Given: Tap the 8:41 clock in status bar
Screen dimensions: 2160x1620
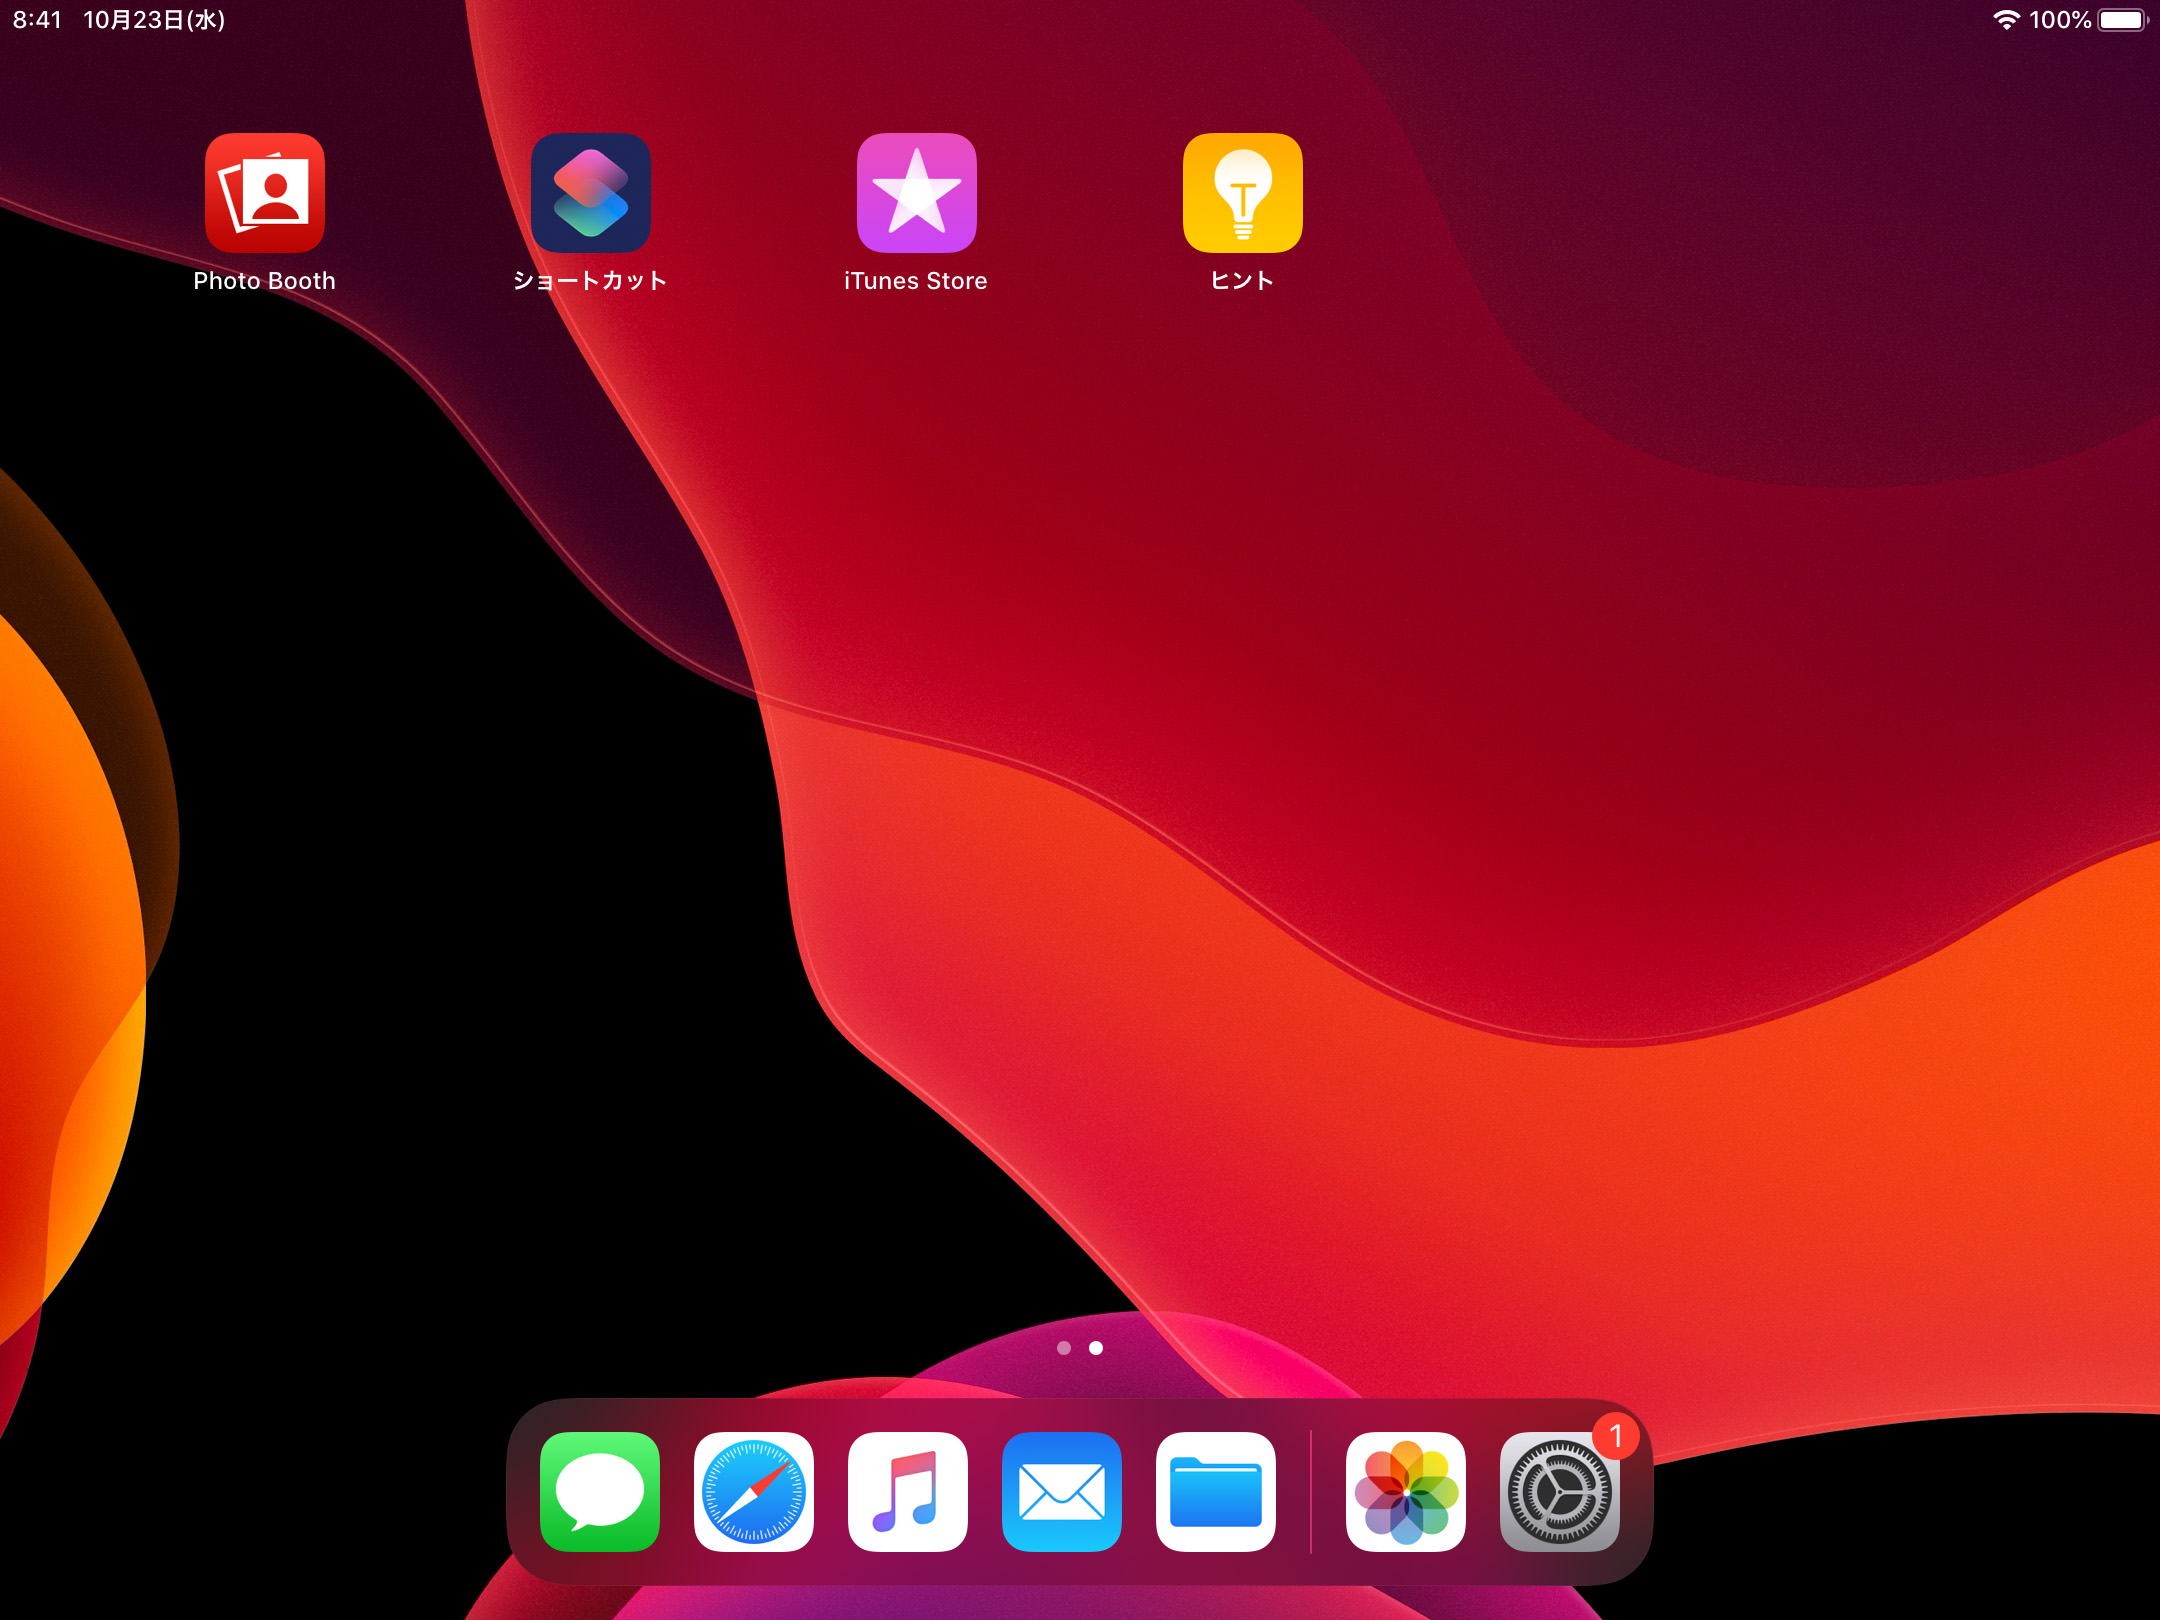Looking at the screenshot, I should pos(37,20).
